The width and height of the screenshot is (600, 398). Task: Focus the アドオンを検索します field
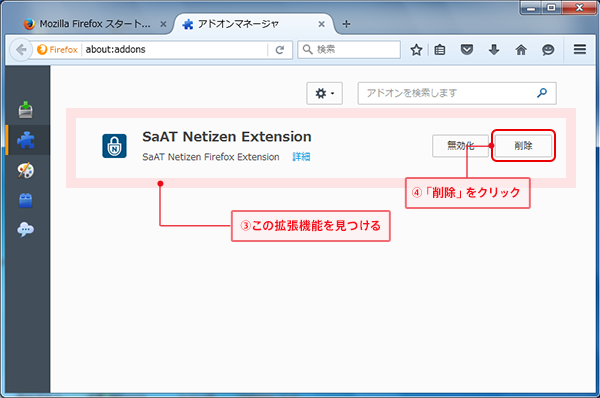pos(457,93)
